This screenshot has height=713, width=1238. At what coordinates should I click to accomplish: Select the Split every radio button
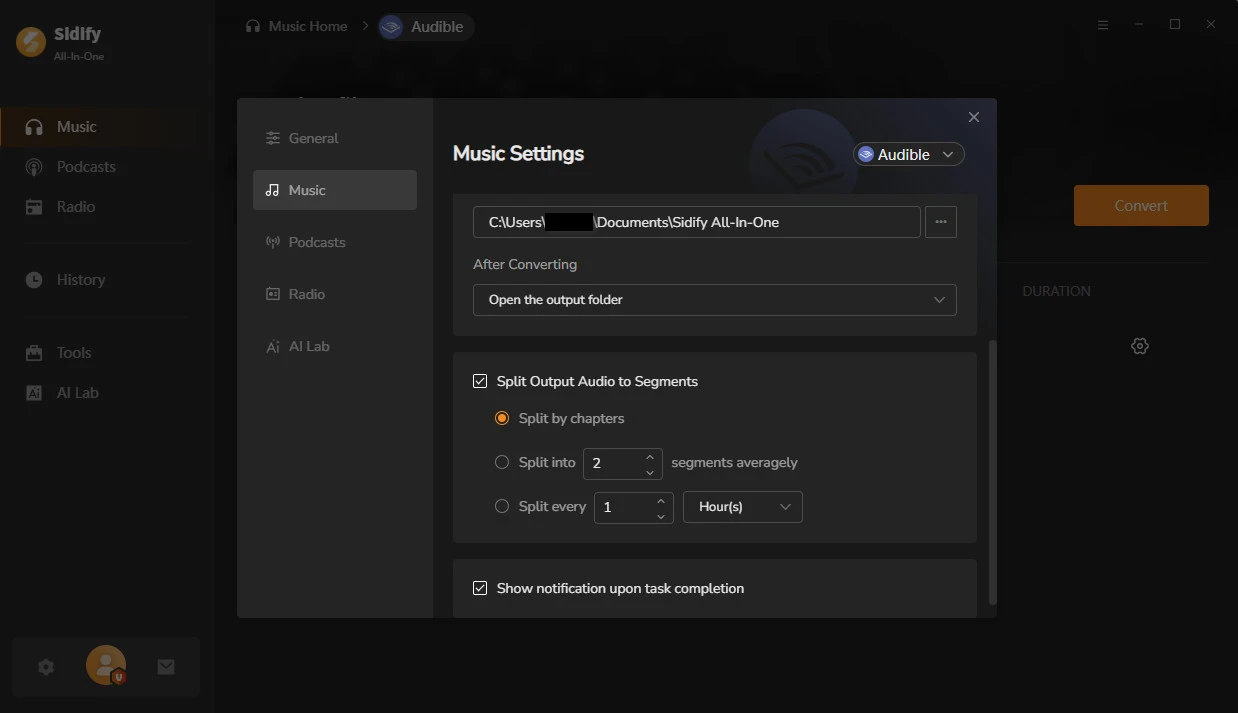(x=502, y=506)
